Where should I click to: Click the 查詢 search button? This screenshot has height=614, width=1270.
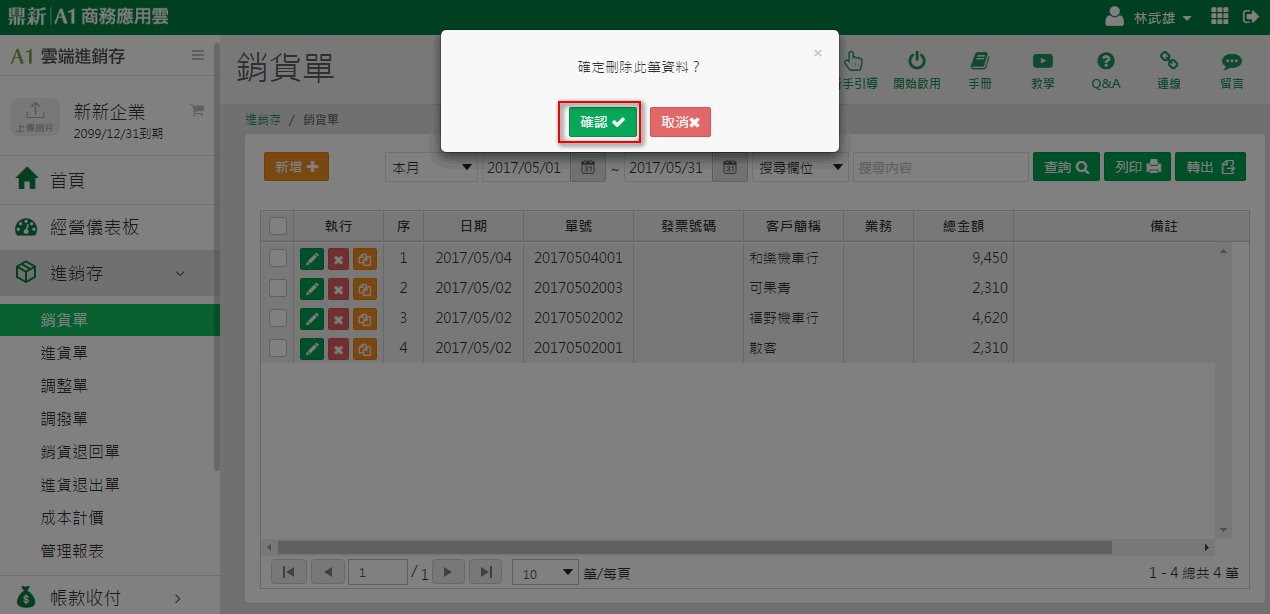tap(1066, 167)
